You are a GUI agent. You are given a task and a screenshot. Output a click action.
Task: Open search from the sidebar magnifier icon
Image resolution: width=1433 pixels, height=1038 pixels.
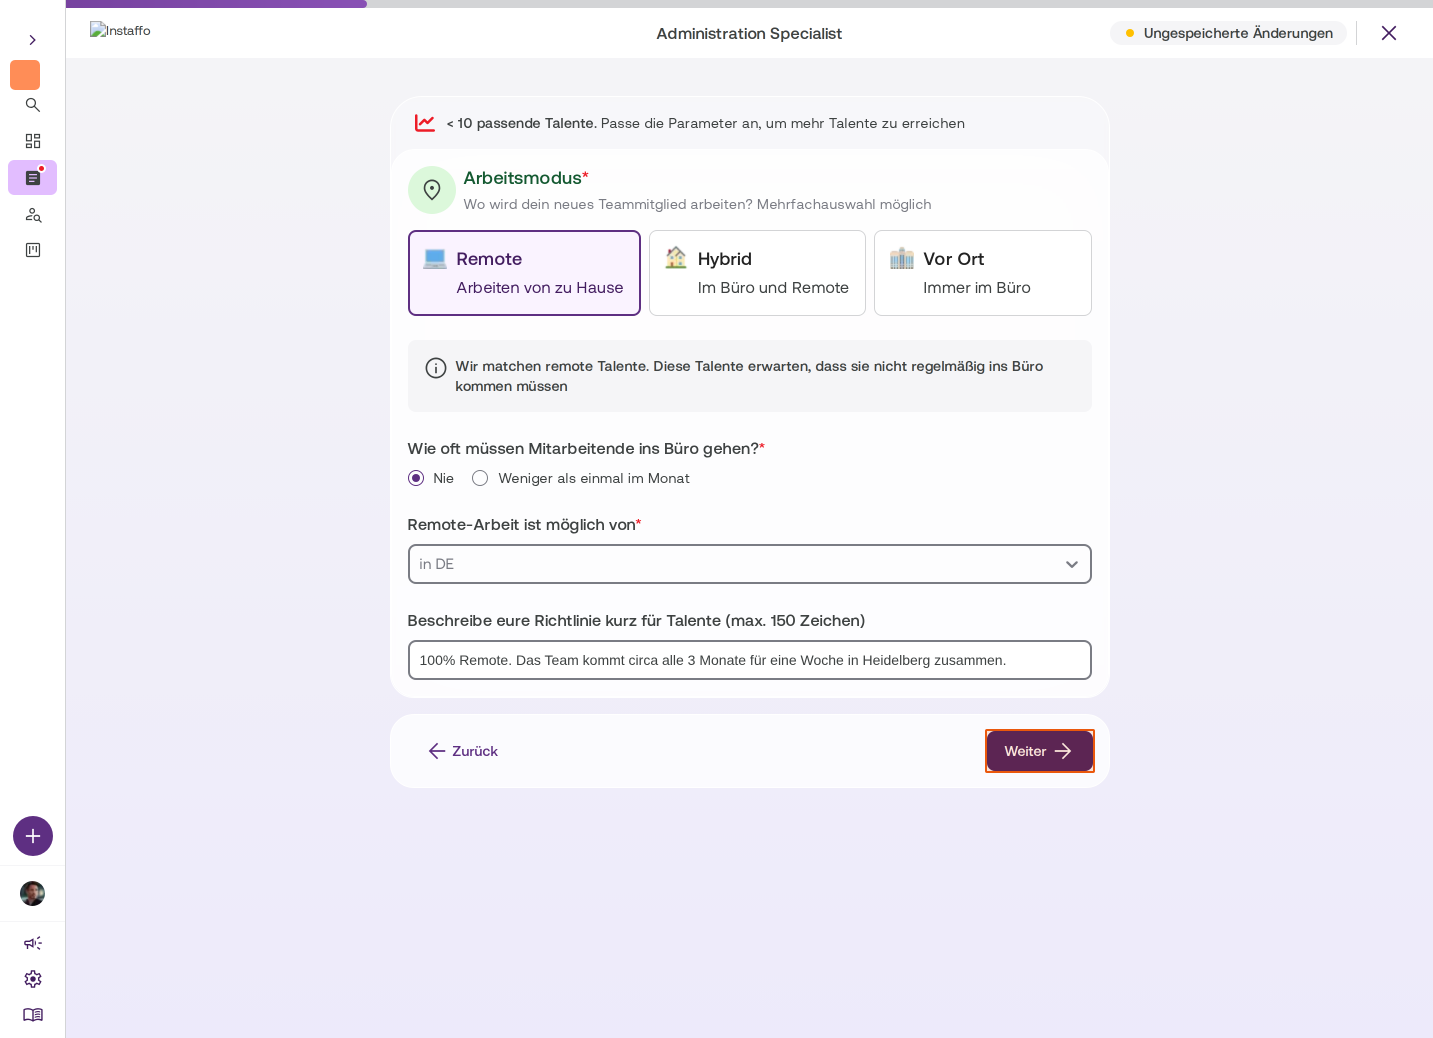33,105
